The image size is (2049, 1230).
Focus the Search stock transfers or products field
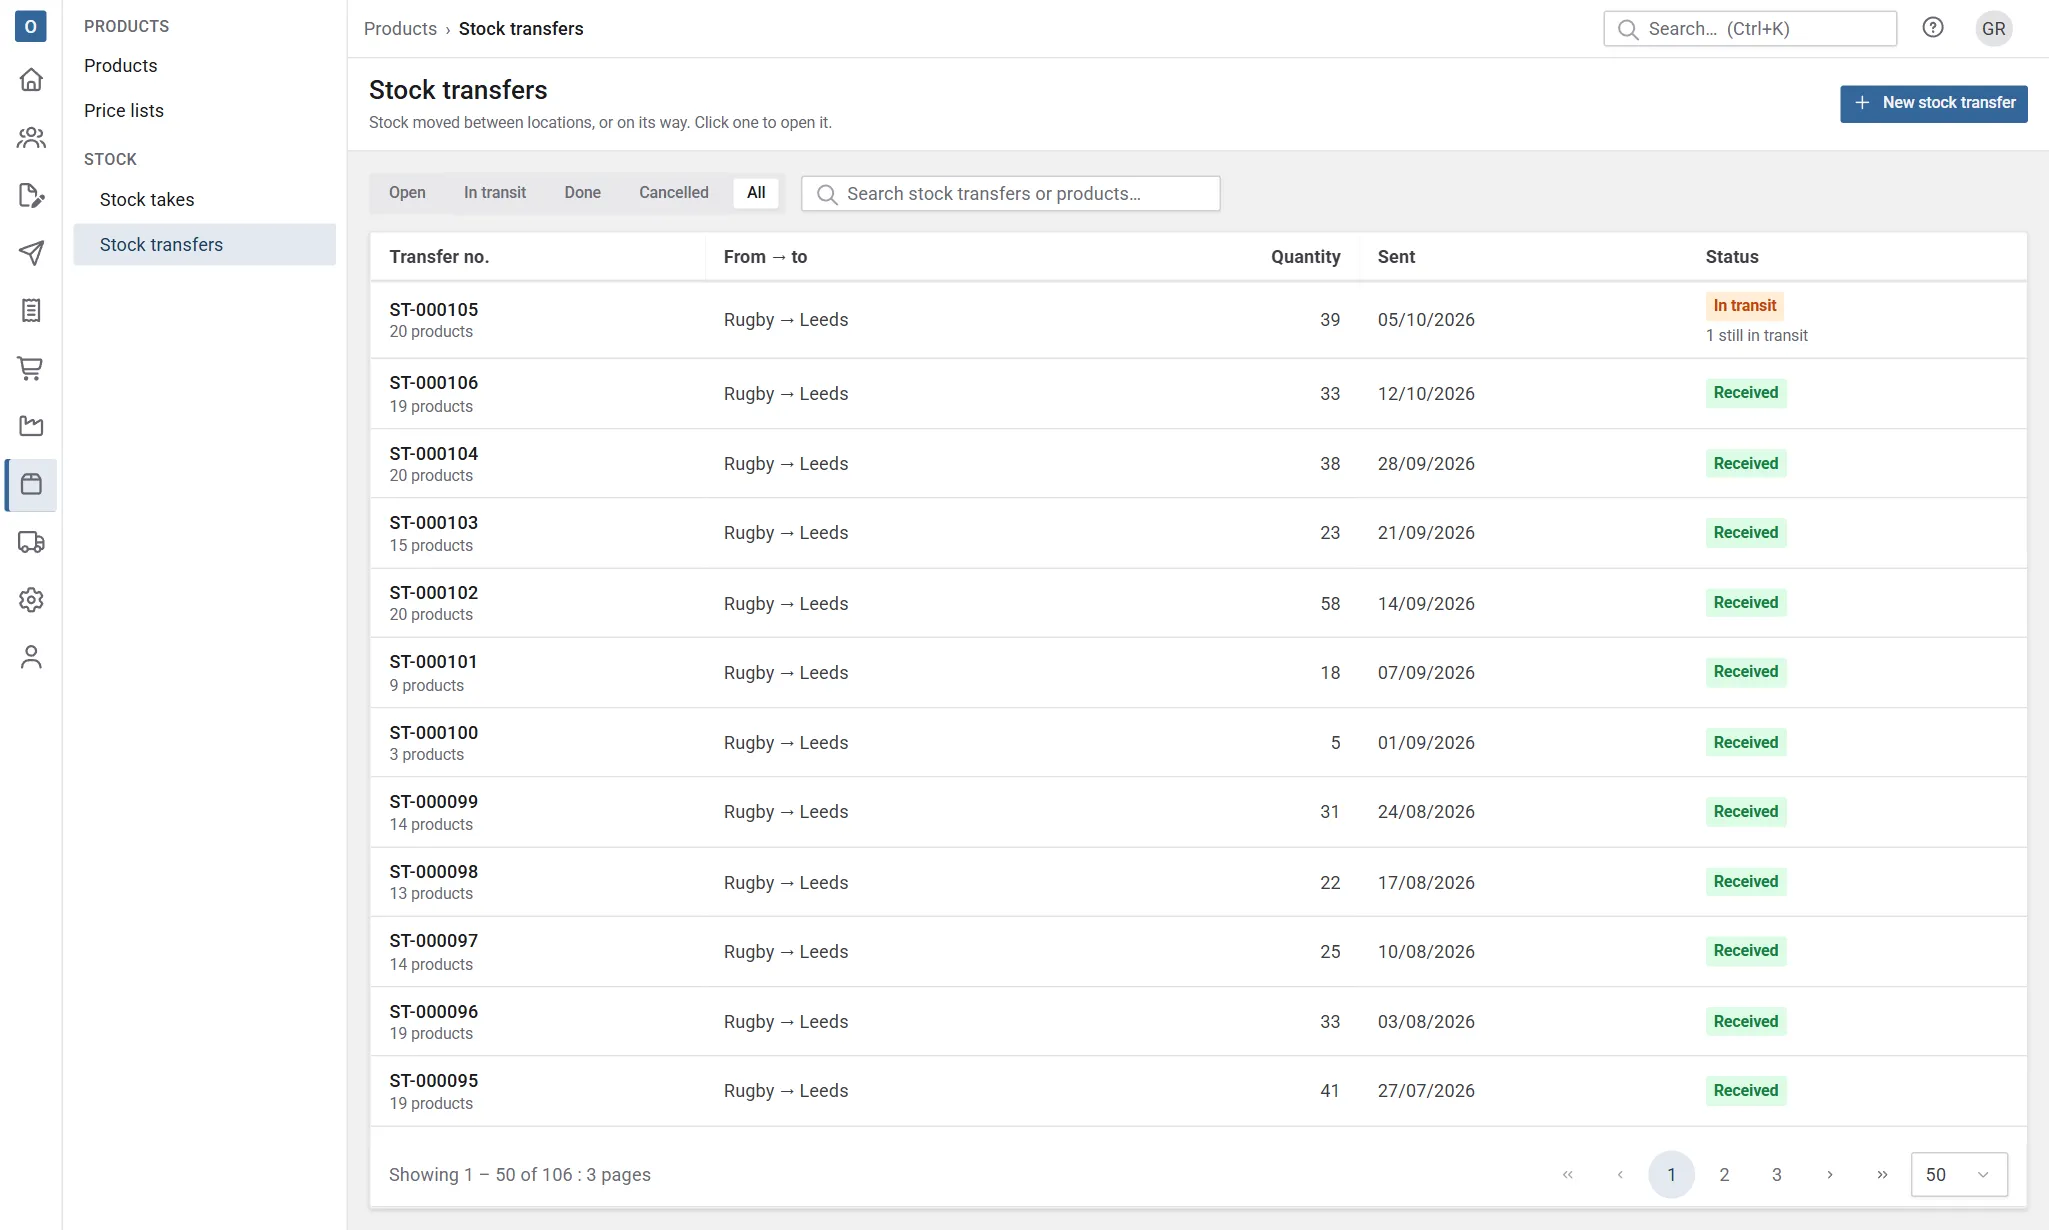pos(1010,194)
